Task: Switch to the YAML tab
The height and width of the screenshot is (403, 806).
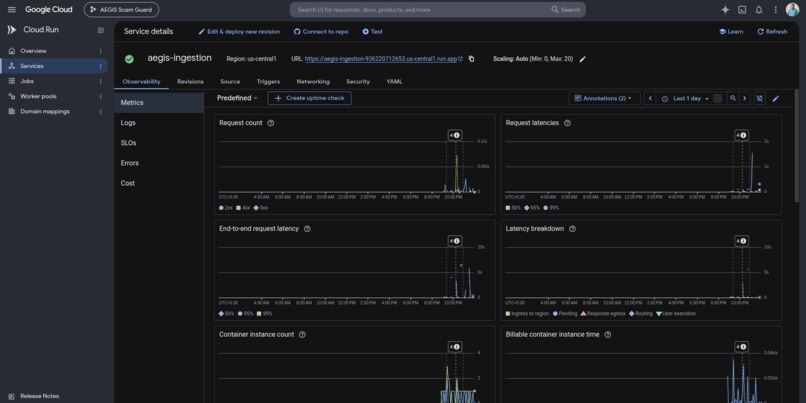Action: (x=394, y=82)
